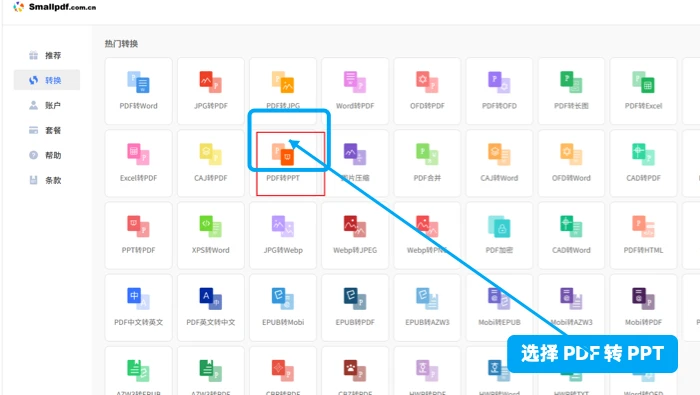The width and height of the screenshot is (700, 395).
Task: Open the PDF转Excel converter tile
Action: 643,91
